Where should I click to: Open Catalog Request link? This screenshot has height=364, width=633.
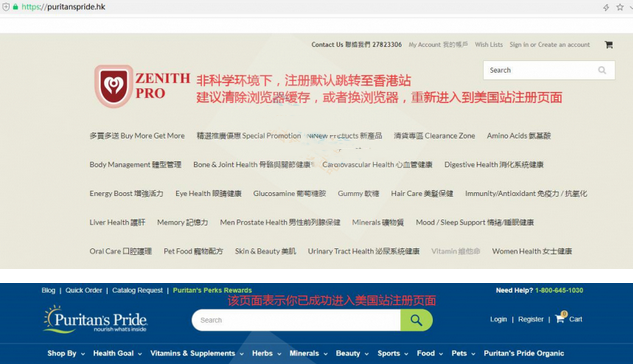click(137, 290)
